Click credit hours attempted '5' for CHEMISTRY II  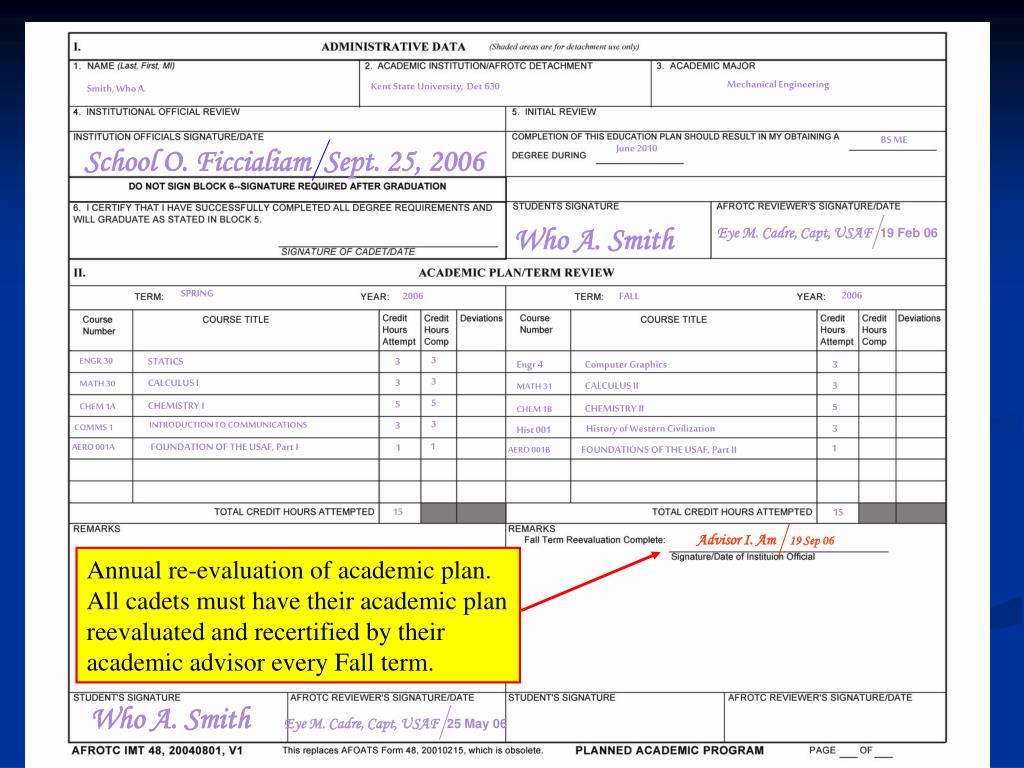835,407
